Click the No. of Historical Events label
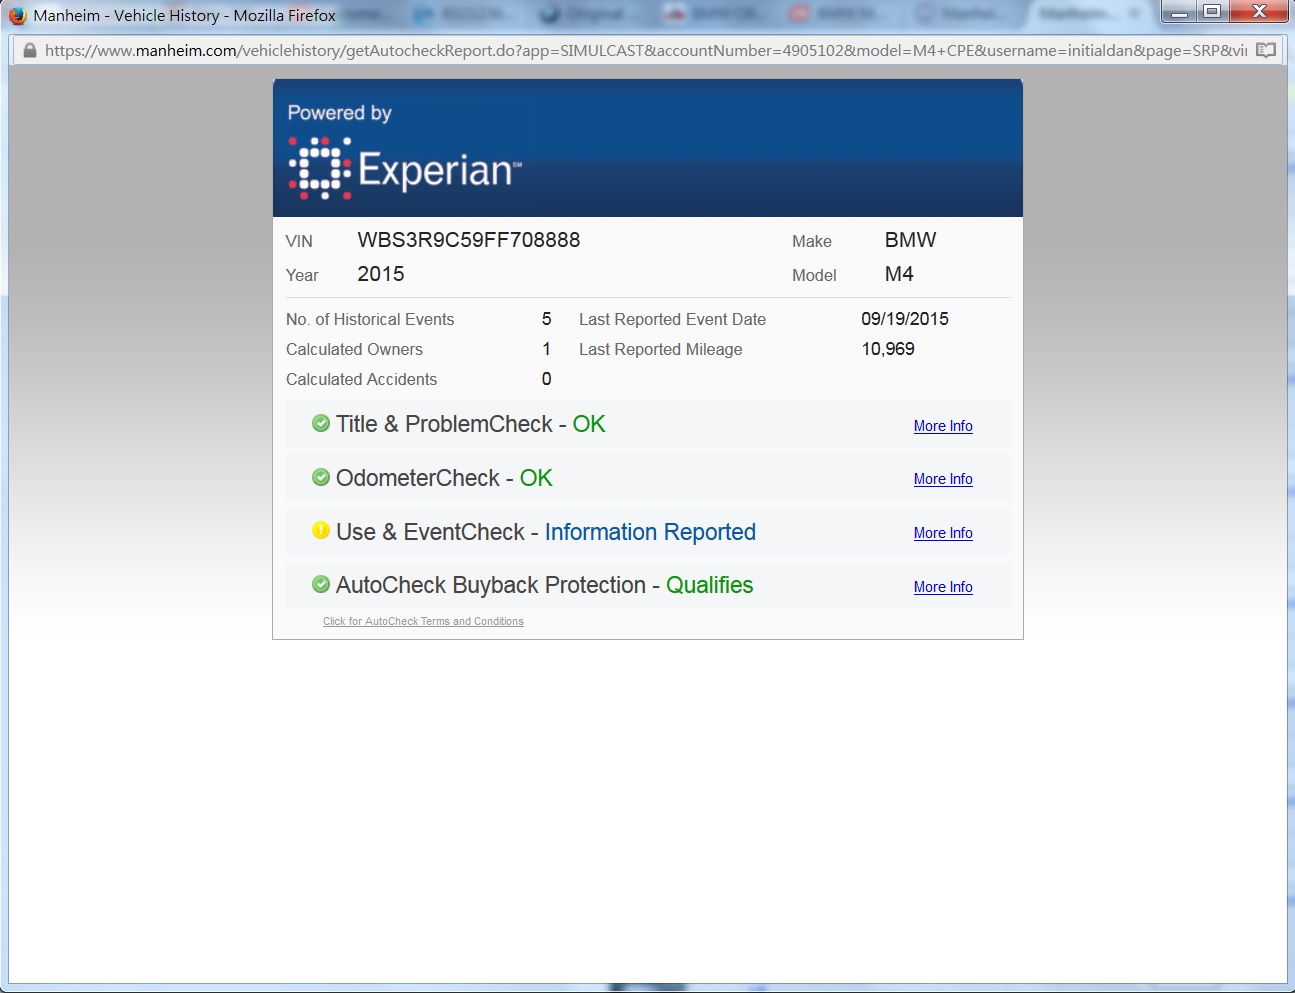The height and width of the screenshot is (993, 1295). point(370,319)
